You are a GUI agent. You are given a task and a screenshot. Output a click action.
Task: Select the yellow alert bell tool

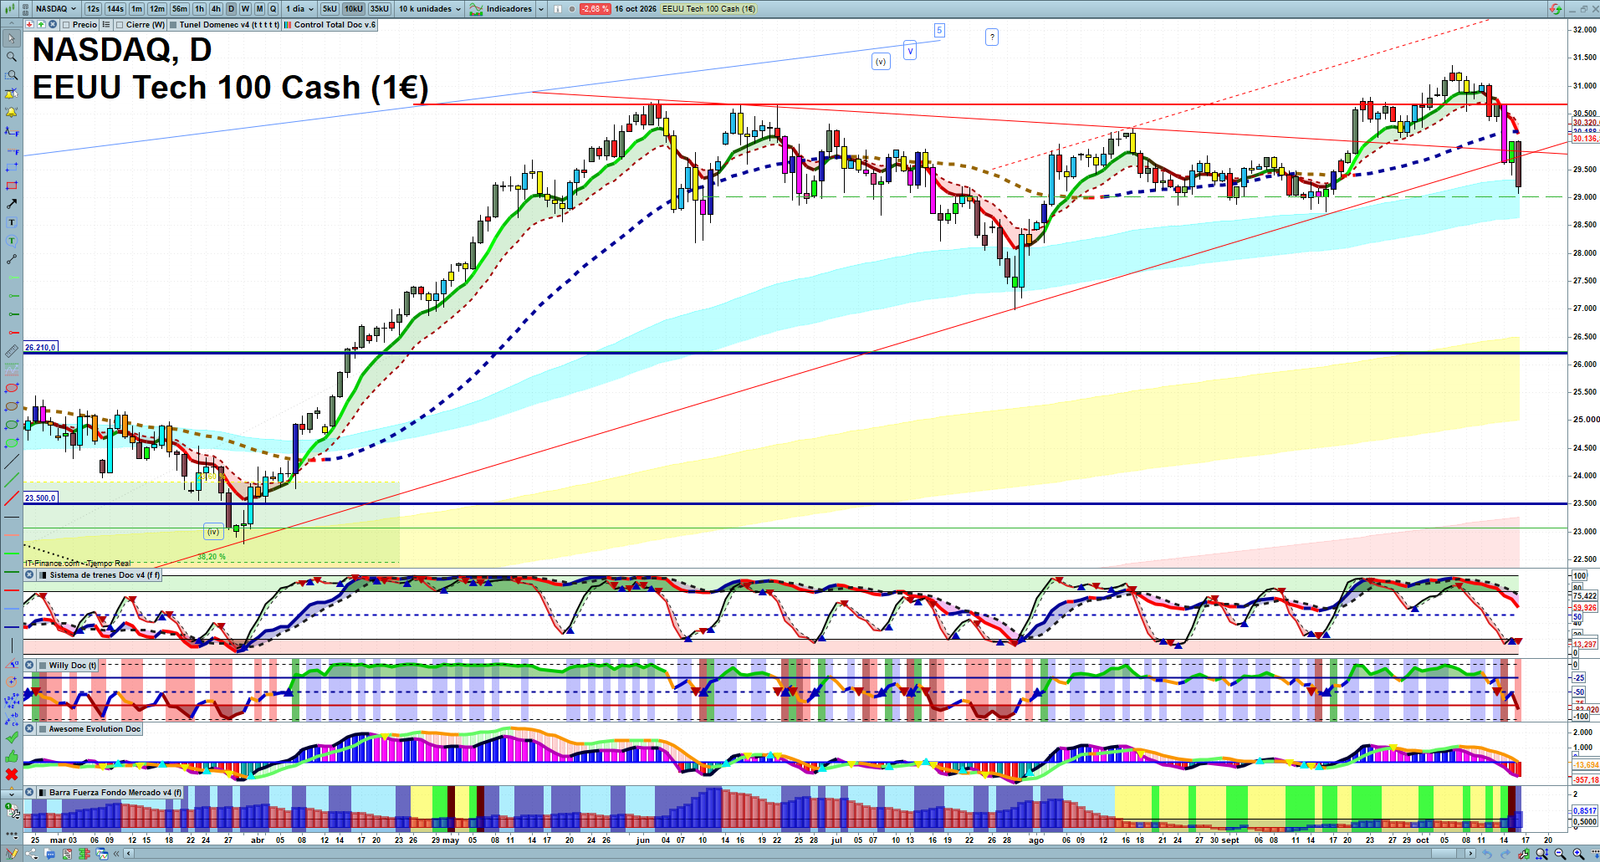(11, 111)
